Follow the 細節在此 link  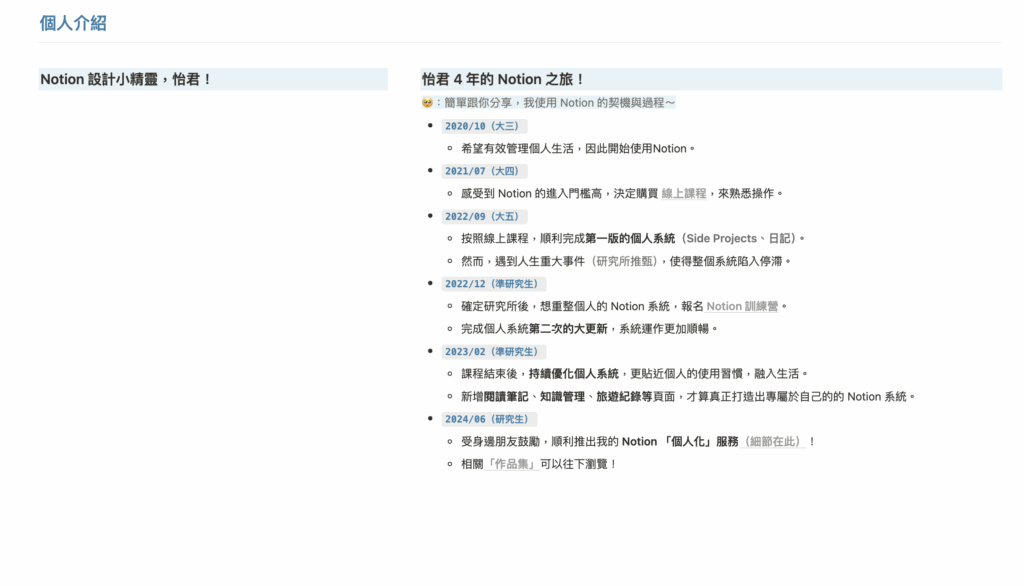pos(774,442)
